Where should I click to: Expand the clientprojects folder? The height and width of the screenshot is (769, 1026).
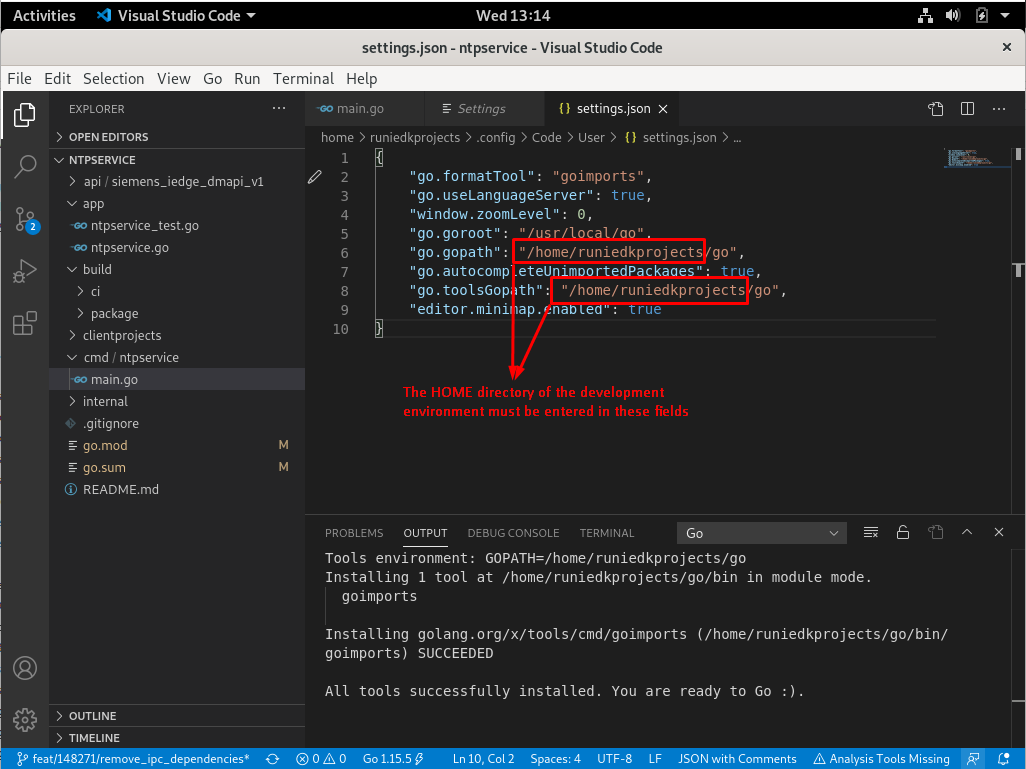pyautogui.click(x=122, y=335)
